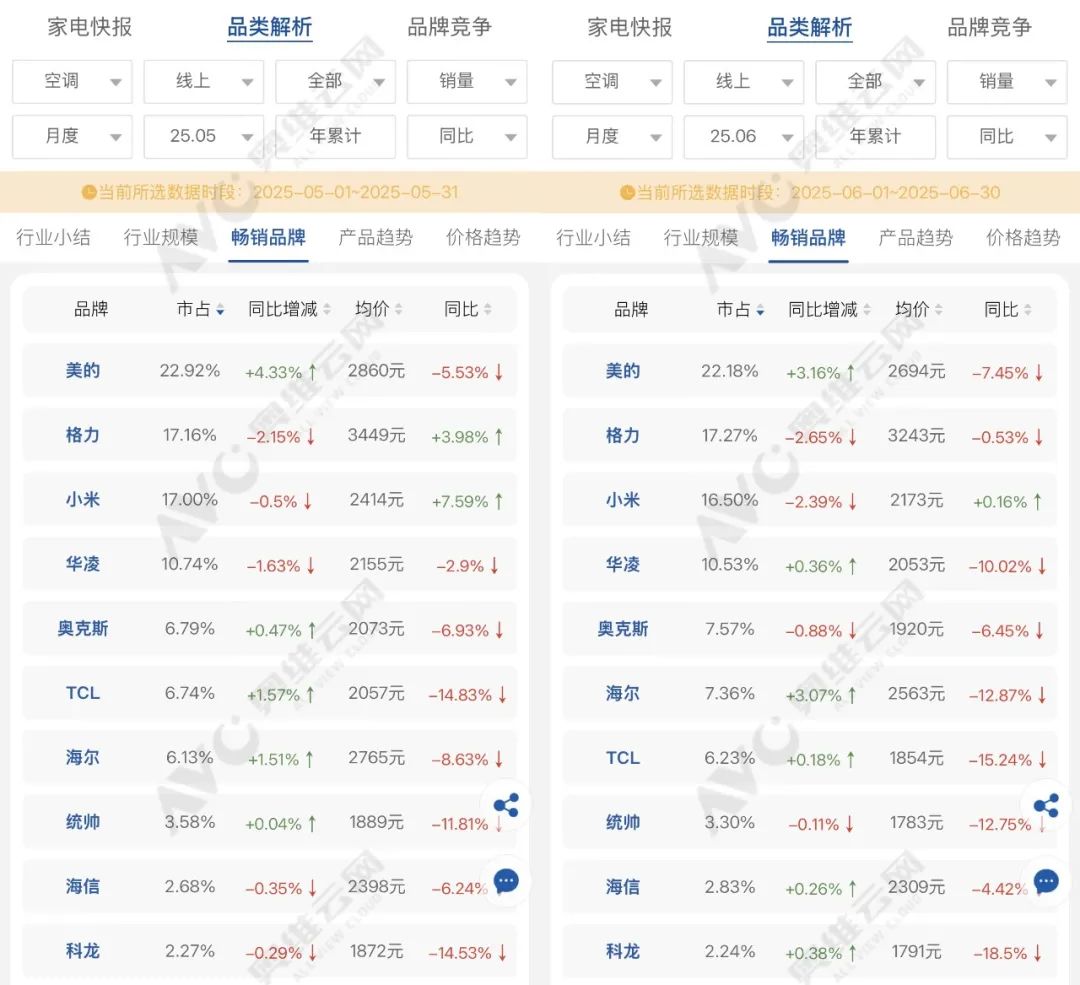Click 美的 brand in May table

coord(83,371)
